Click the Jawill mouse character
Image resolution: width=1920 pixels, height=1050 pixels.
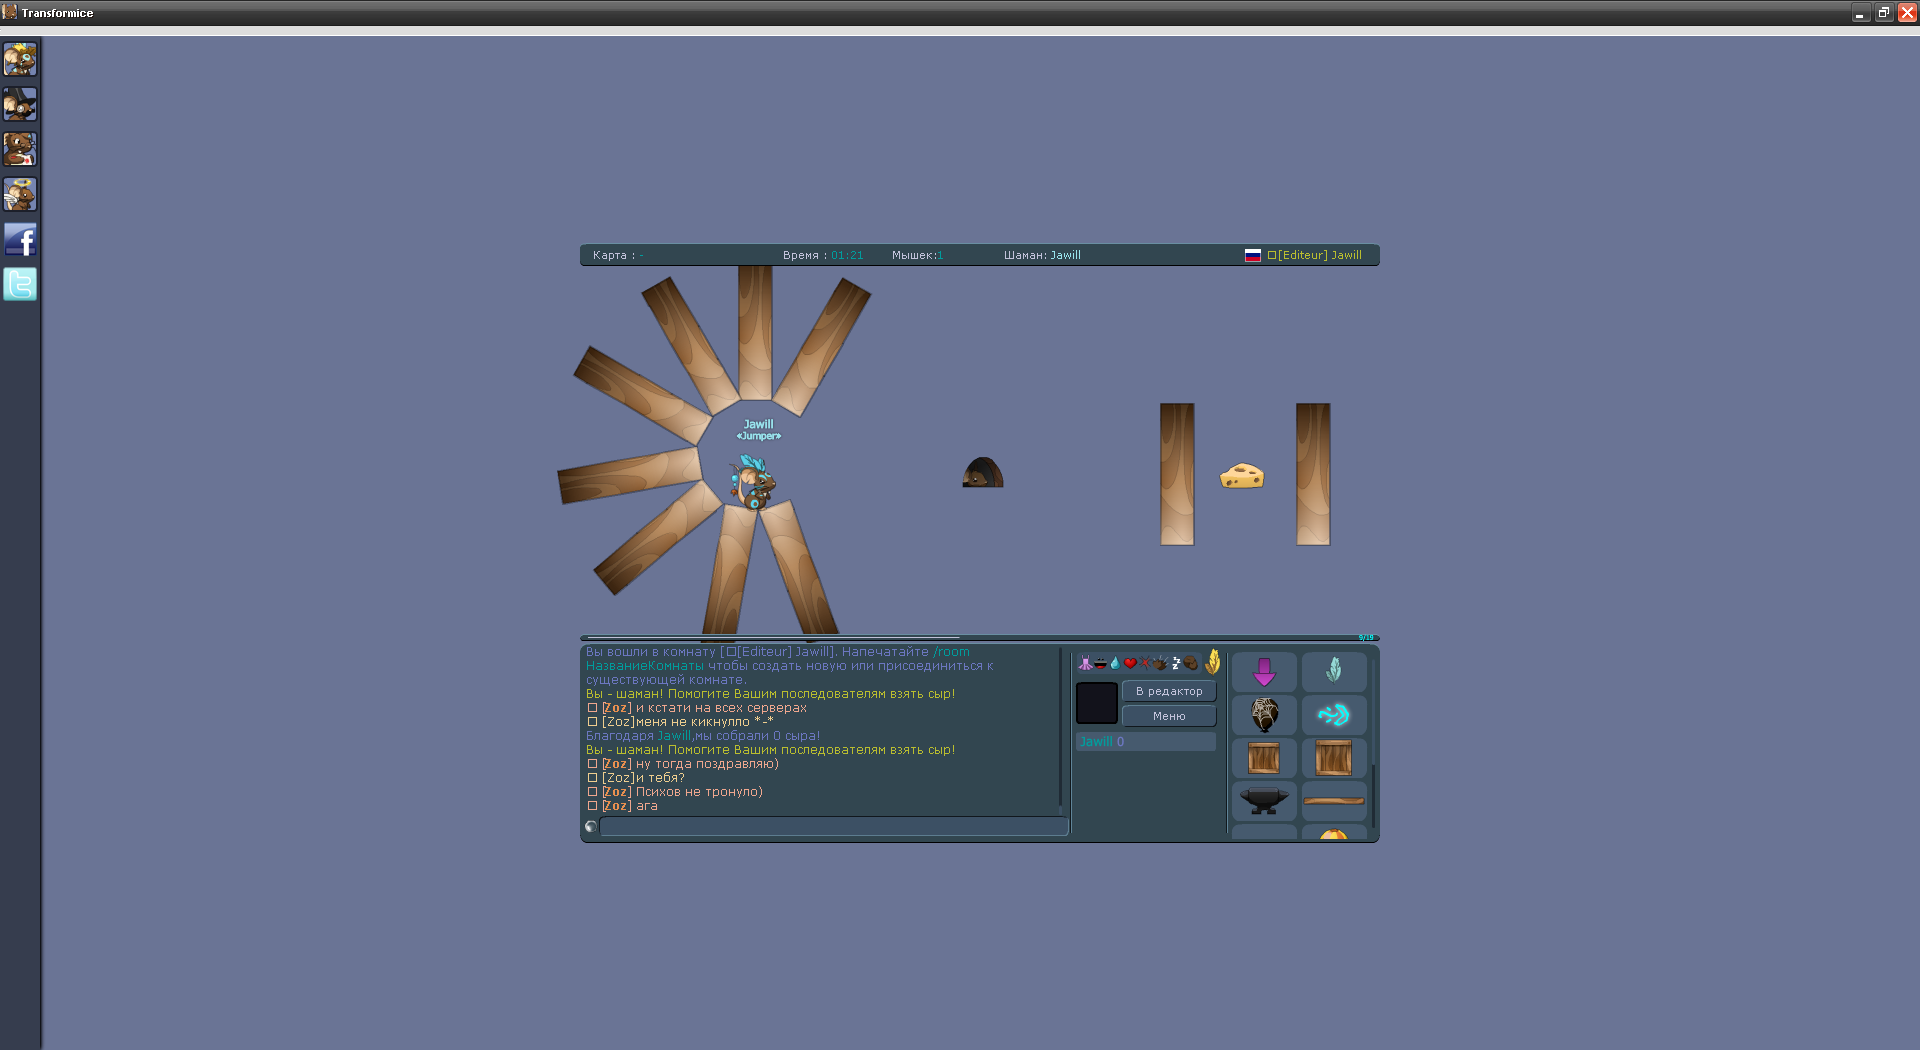[x=752, y=483]
